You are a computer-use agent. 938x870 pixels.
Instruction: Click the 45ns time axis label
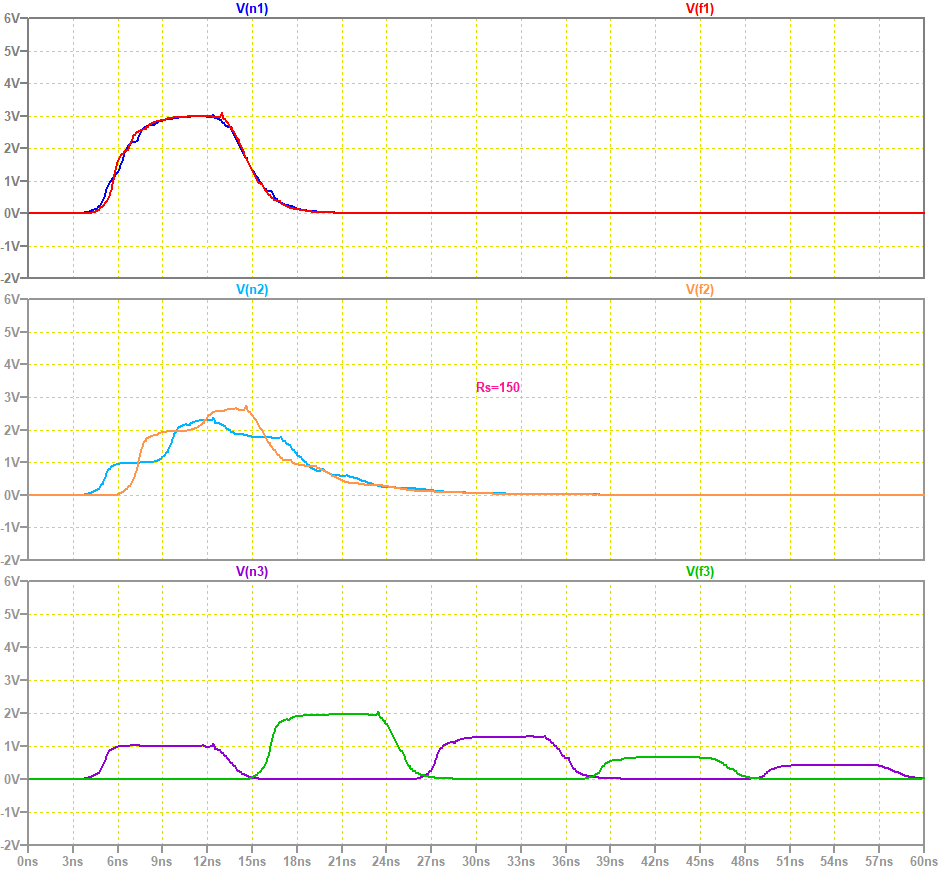coord(700,859)
